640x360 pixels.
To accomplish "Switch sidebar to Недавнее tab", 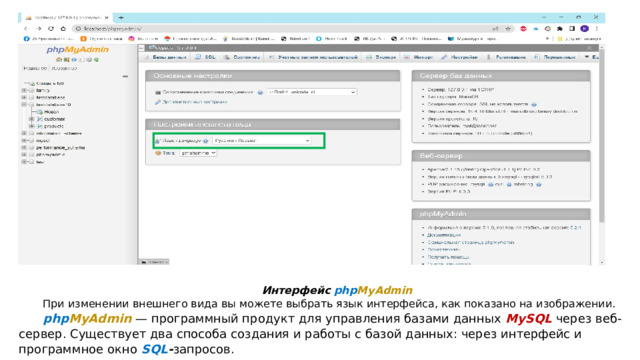I will pos(35,68).
